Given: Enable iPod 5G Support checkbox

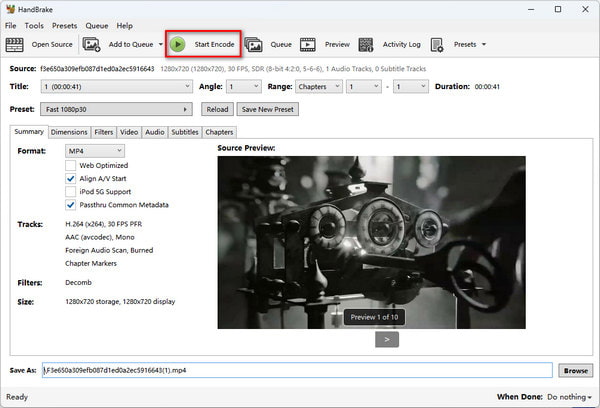Looking at the screenshot, I should (70, 191).
